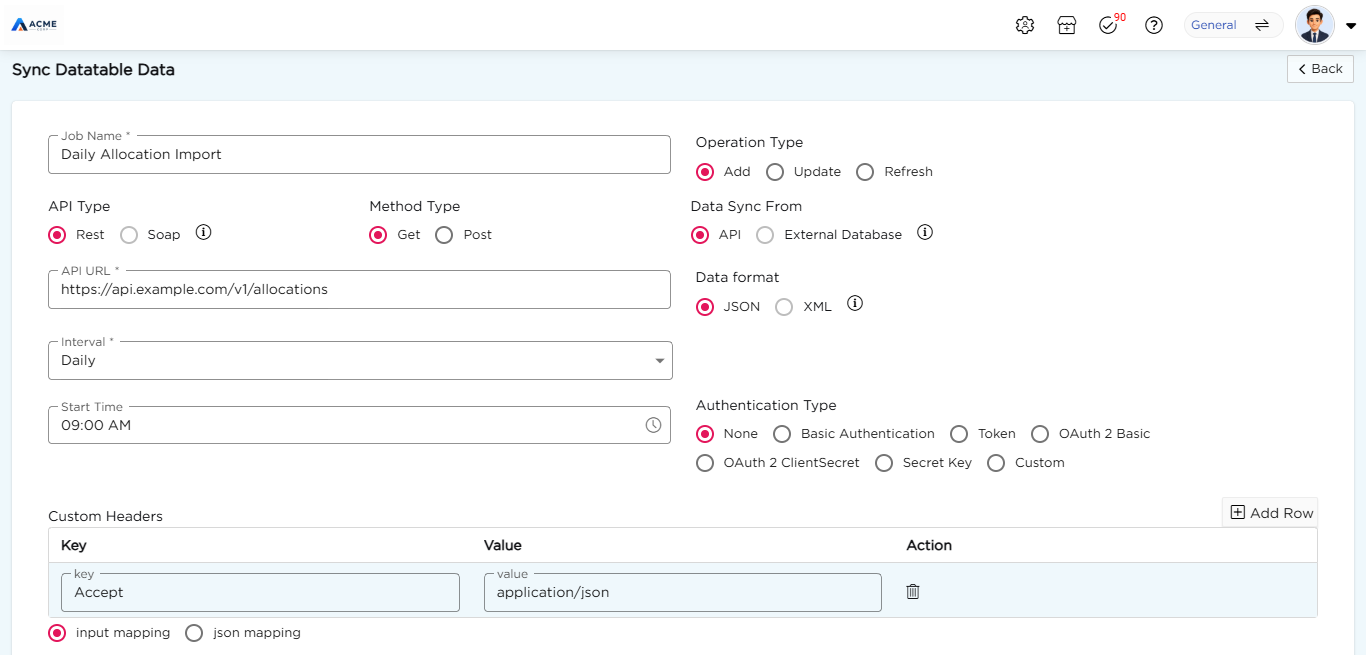Click the API URL input field
Image resolution: width=1366 pixels, height=655 pixels.
point(359,289)
